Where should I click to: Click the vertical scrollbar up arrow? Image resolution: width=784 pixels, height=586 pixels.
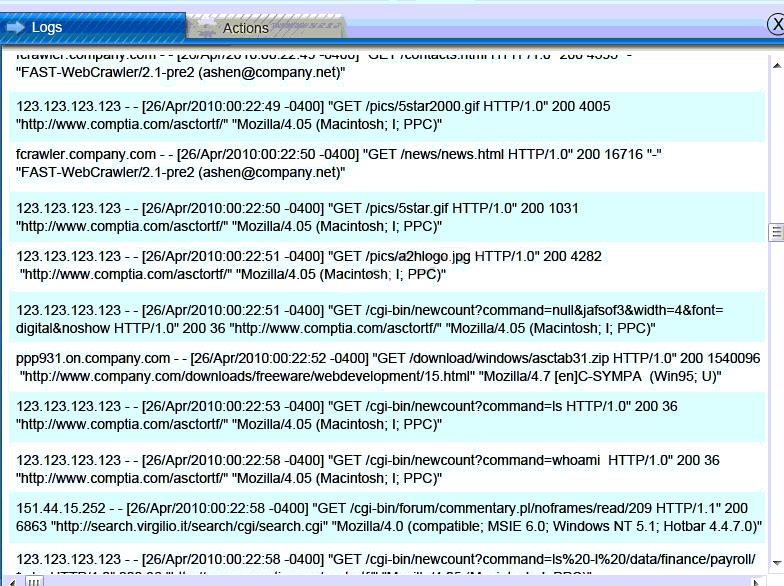point(777,64)
